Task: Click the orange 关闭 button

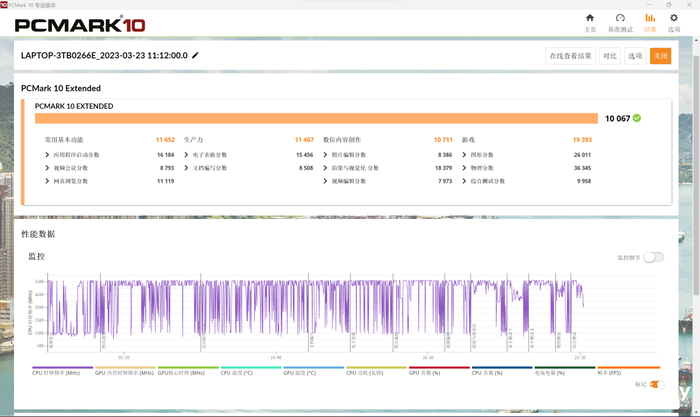Action: [660, 56]
